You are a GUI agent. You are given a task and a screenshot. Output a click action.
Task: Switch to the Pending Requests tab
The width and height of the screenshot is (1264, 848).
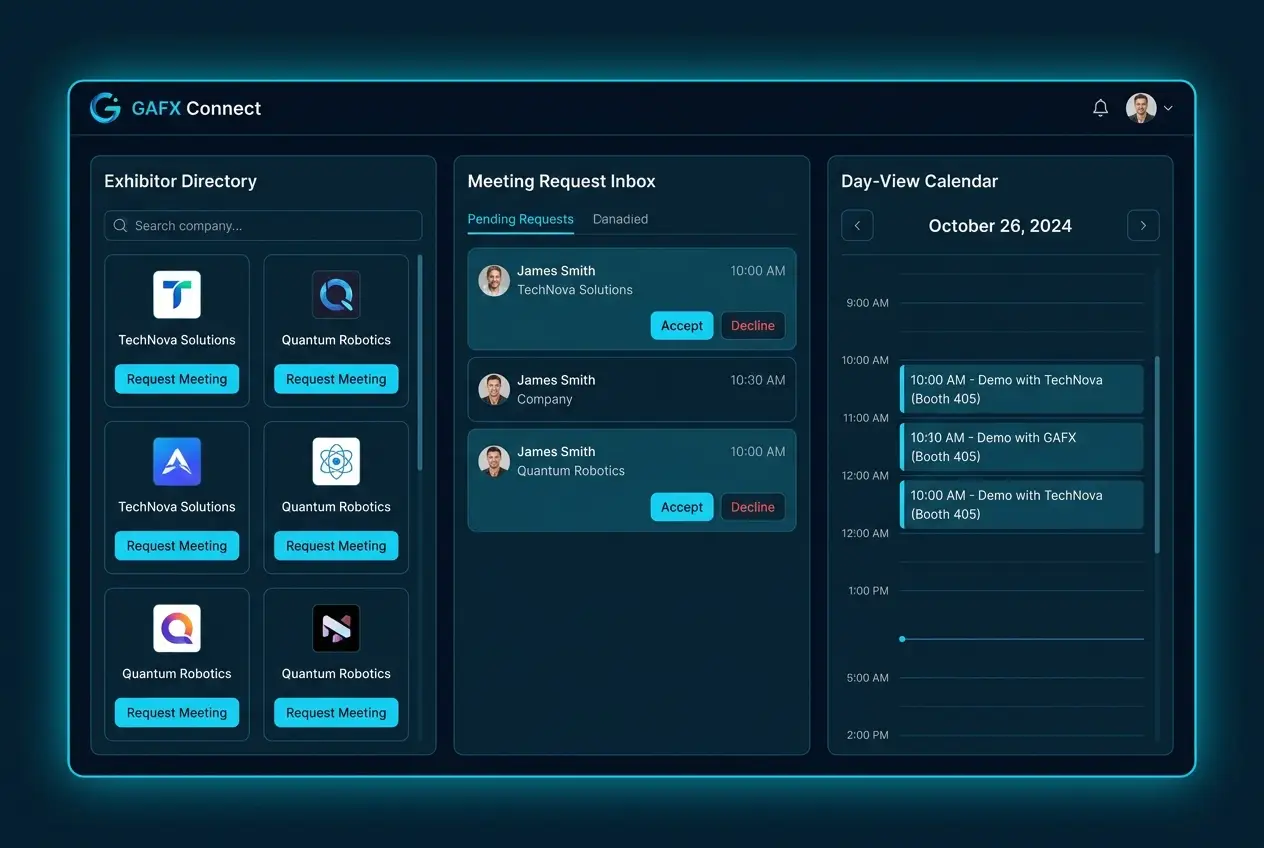[x=521, y=219]
